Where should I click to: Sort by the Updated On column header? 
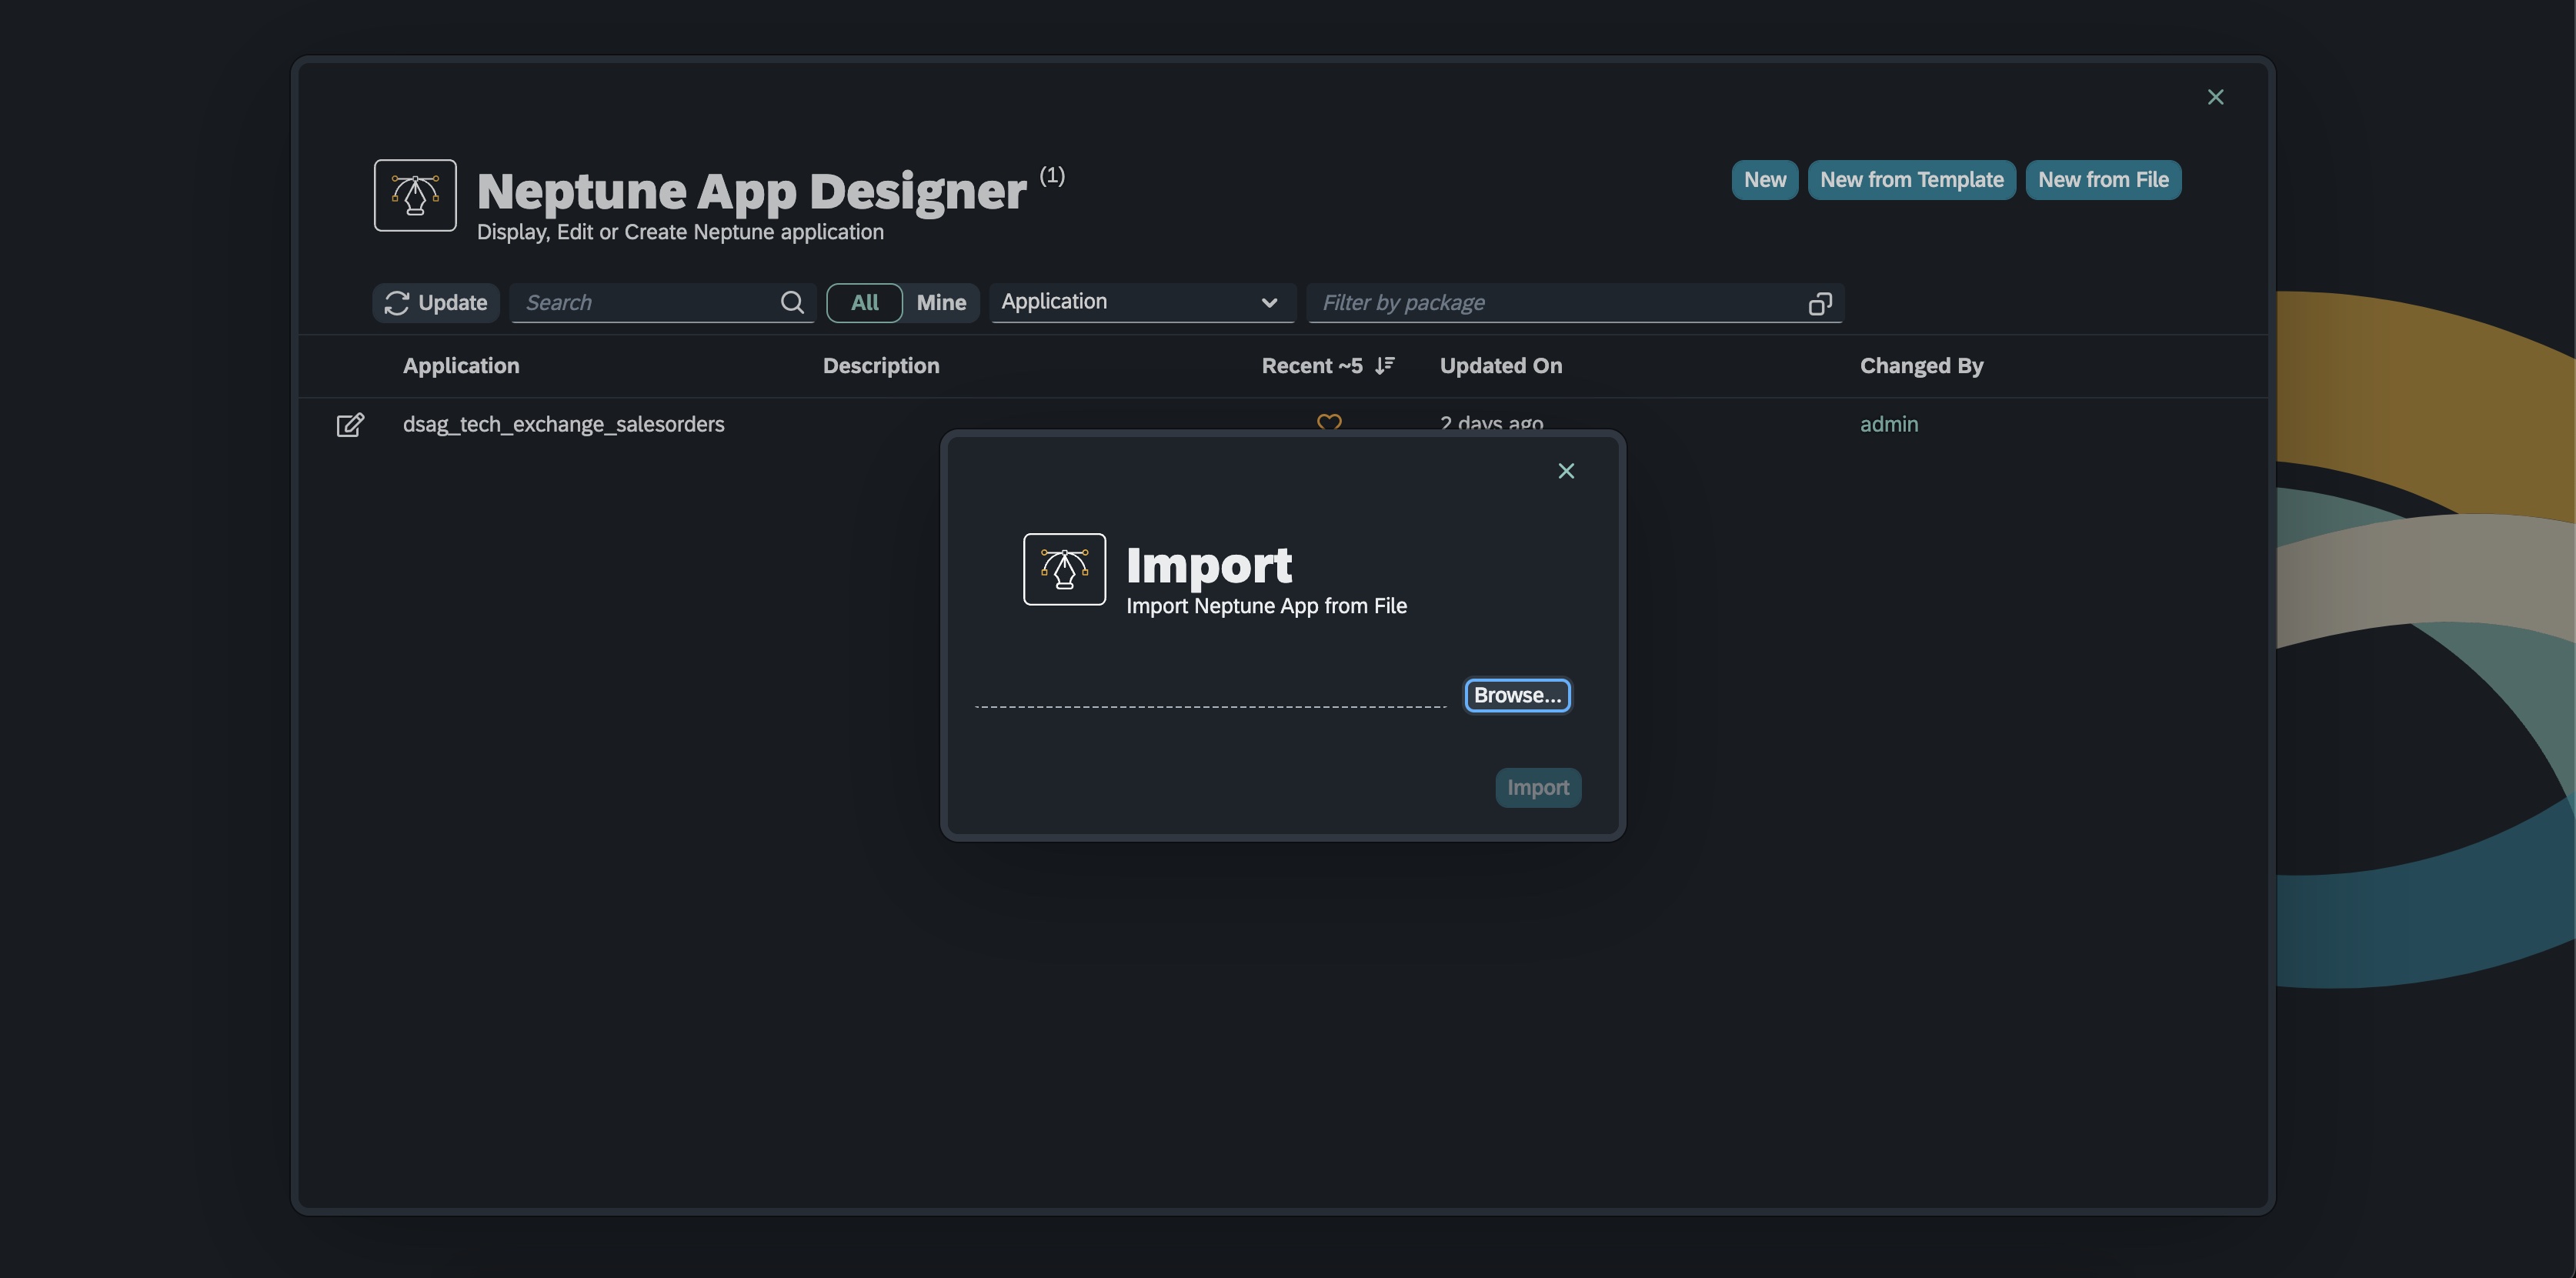1500,365
